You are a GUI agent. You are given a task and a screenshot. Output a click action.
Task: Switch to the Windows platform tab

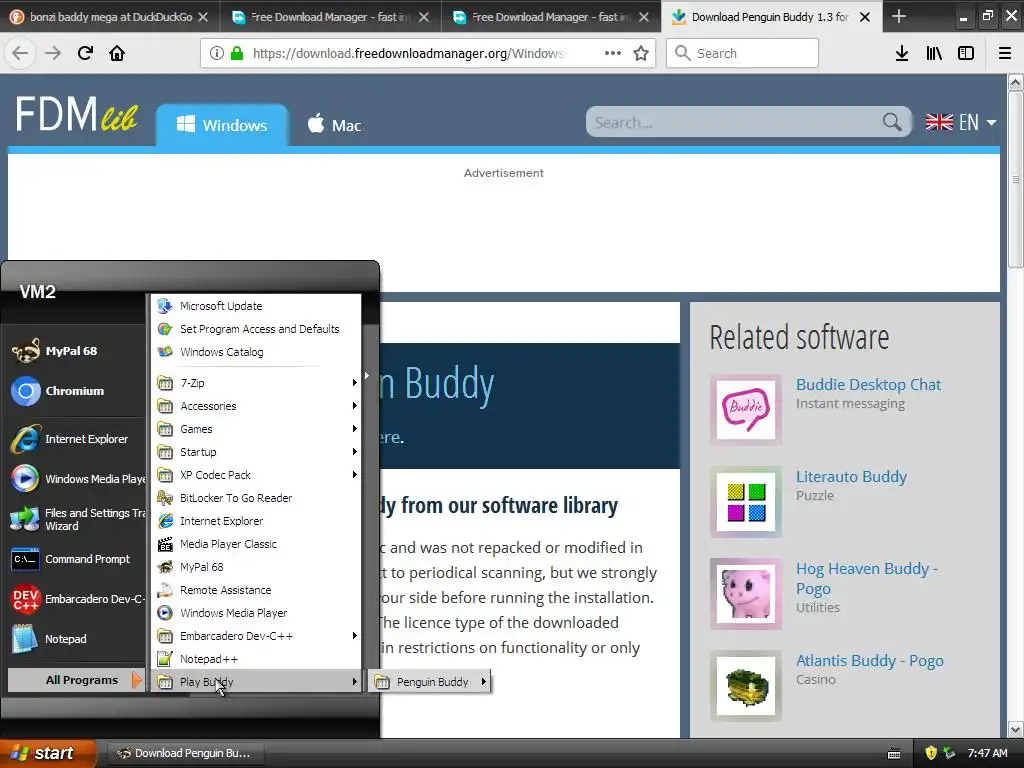click(222, 125)
